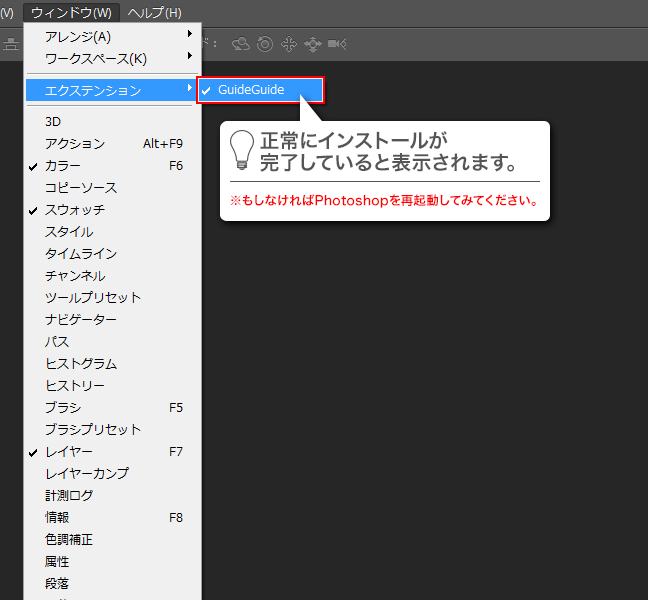Click the align icon at toolbar left edge
This screenshot has height=600, width=648.
coord(10,44)
